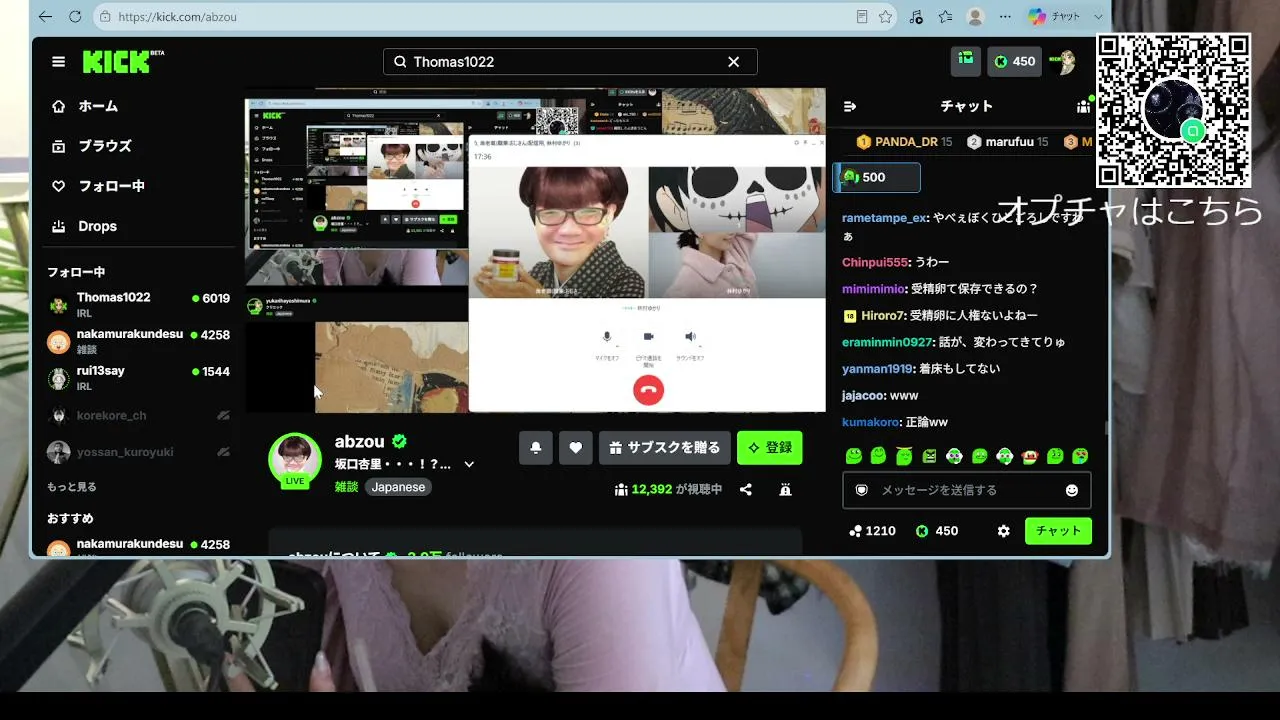This screenshot has width=1280, height=720.
Task: Open the Kick hamburger sidebar menu
Action: point(59,62)
